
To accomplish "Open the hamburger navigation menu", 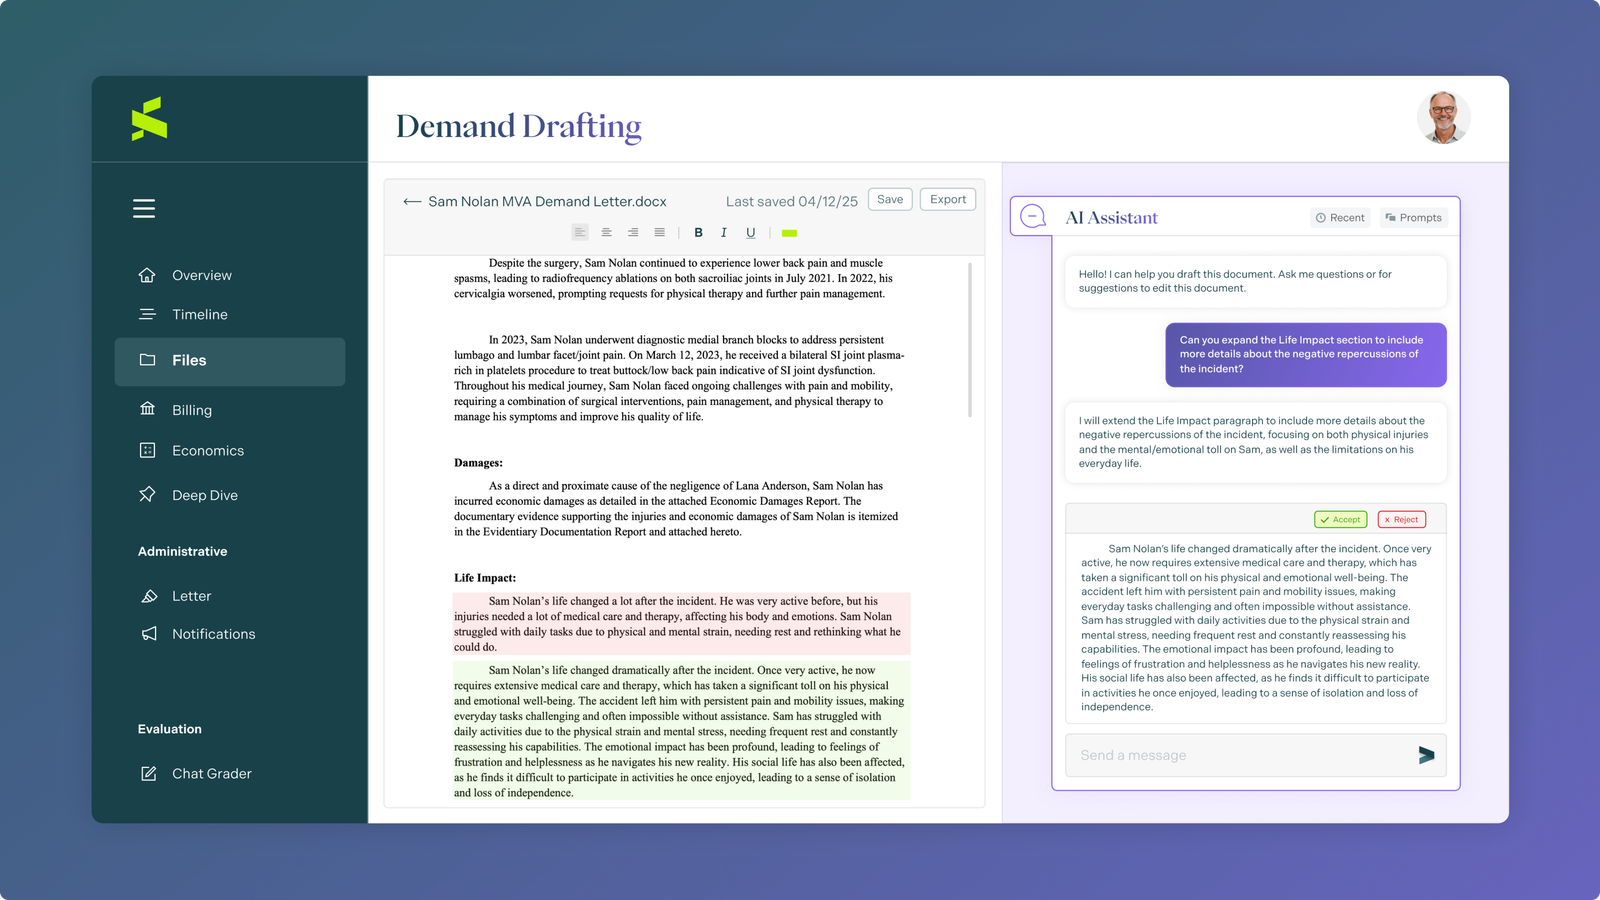I will pyautogui.click(x=143, y=208).
